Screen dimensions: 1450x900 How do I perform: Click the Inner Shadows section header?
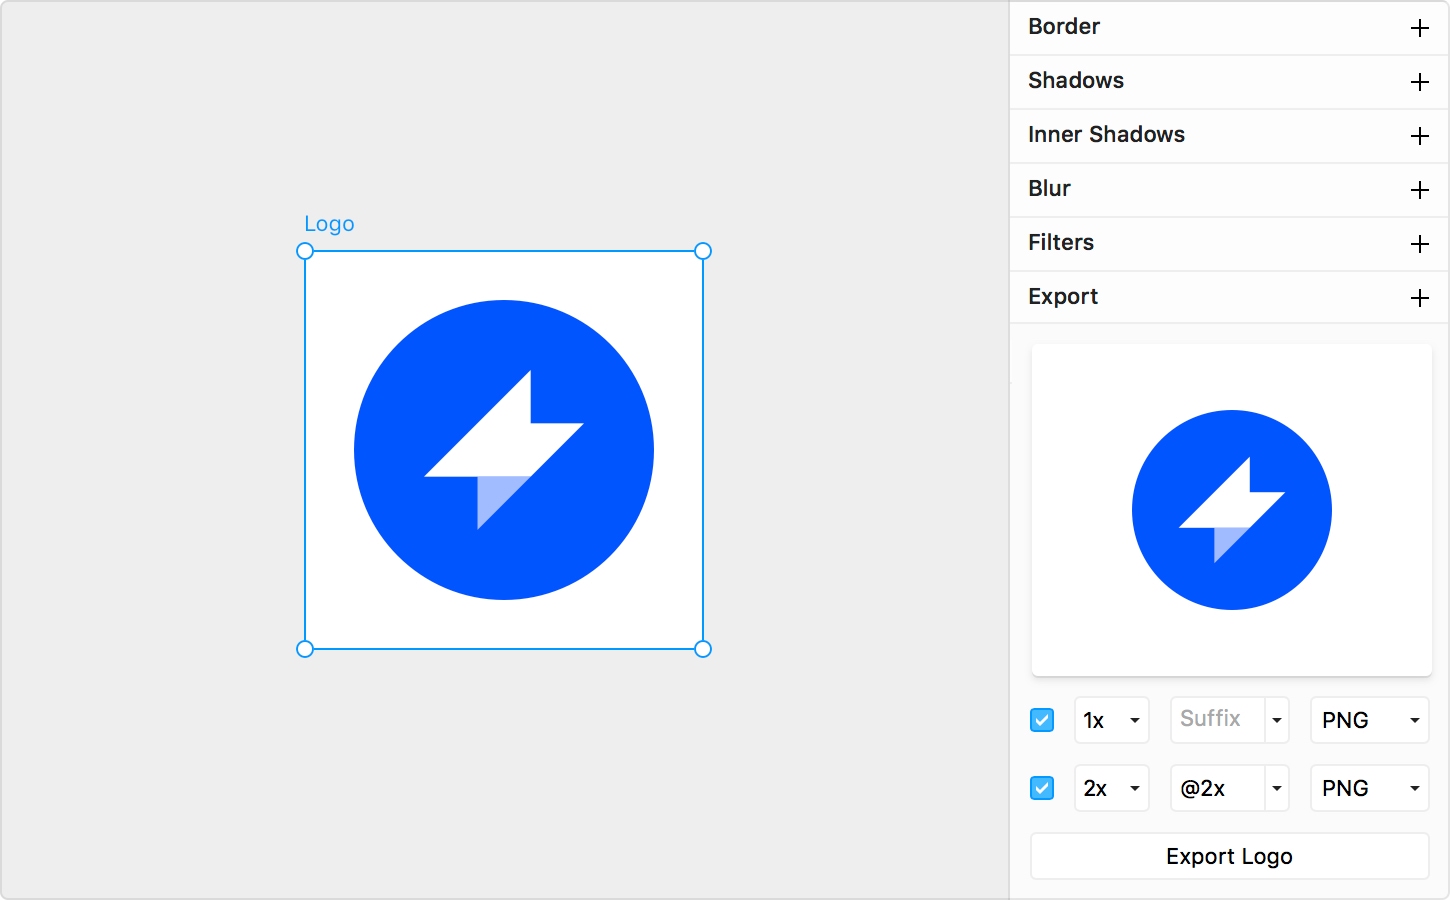click(1230, 135)
